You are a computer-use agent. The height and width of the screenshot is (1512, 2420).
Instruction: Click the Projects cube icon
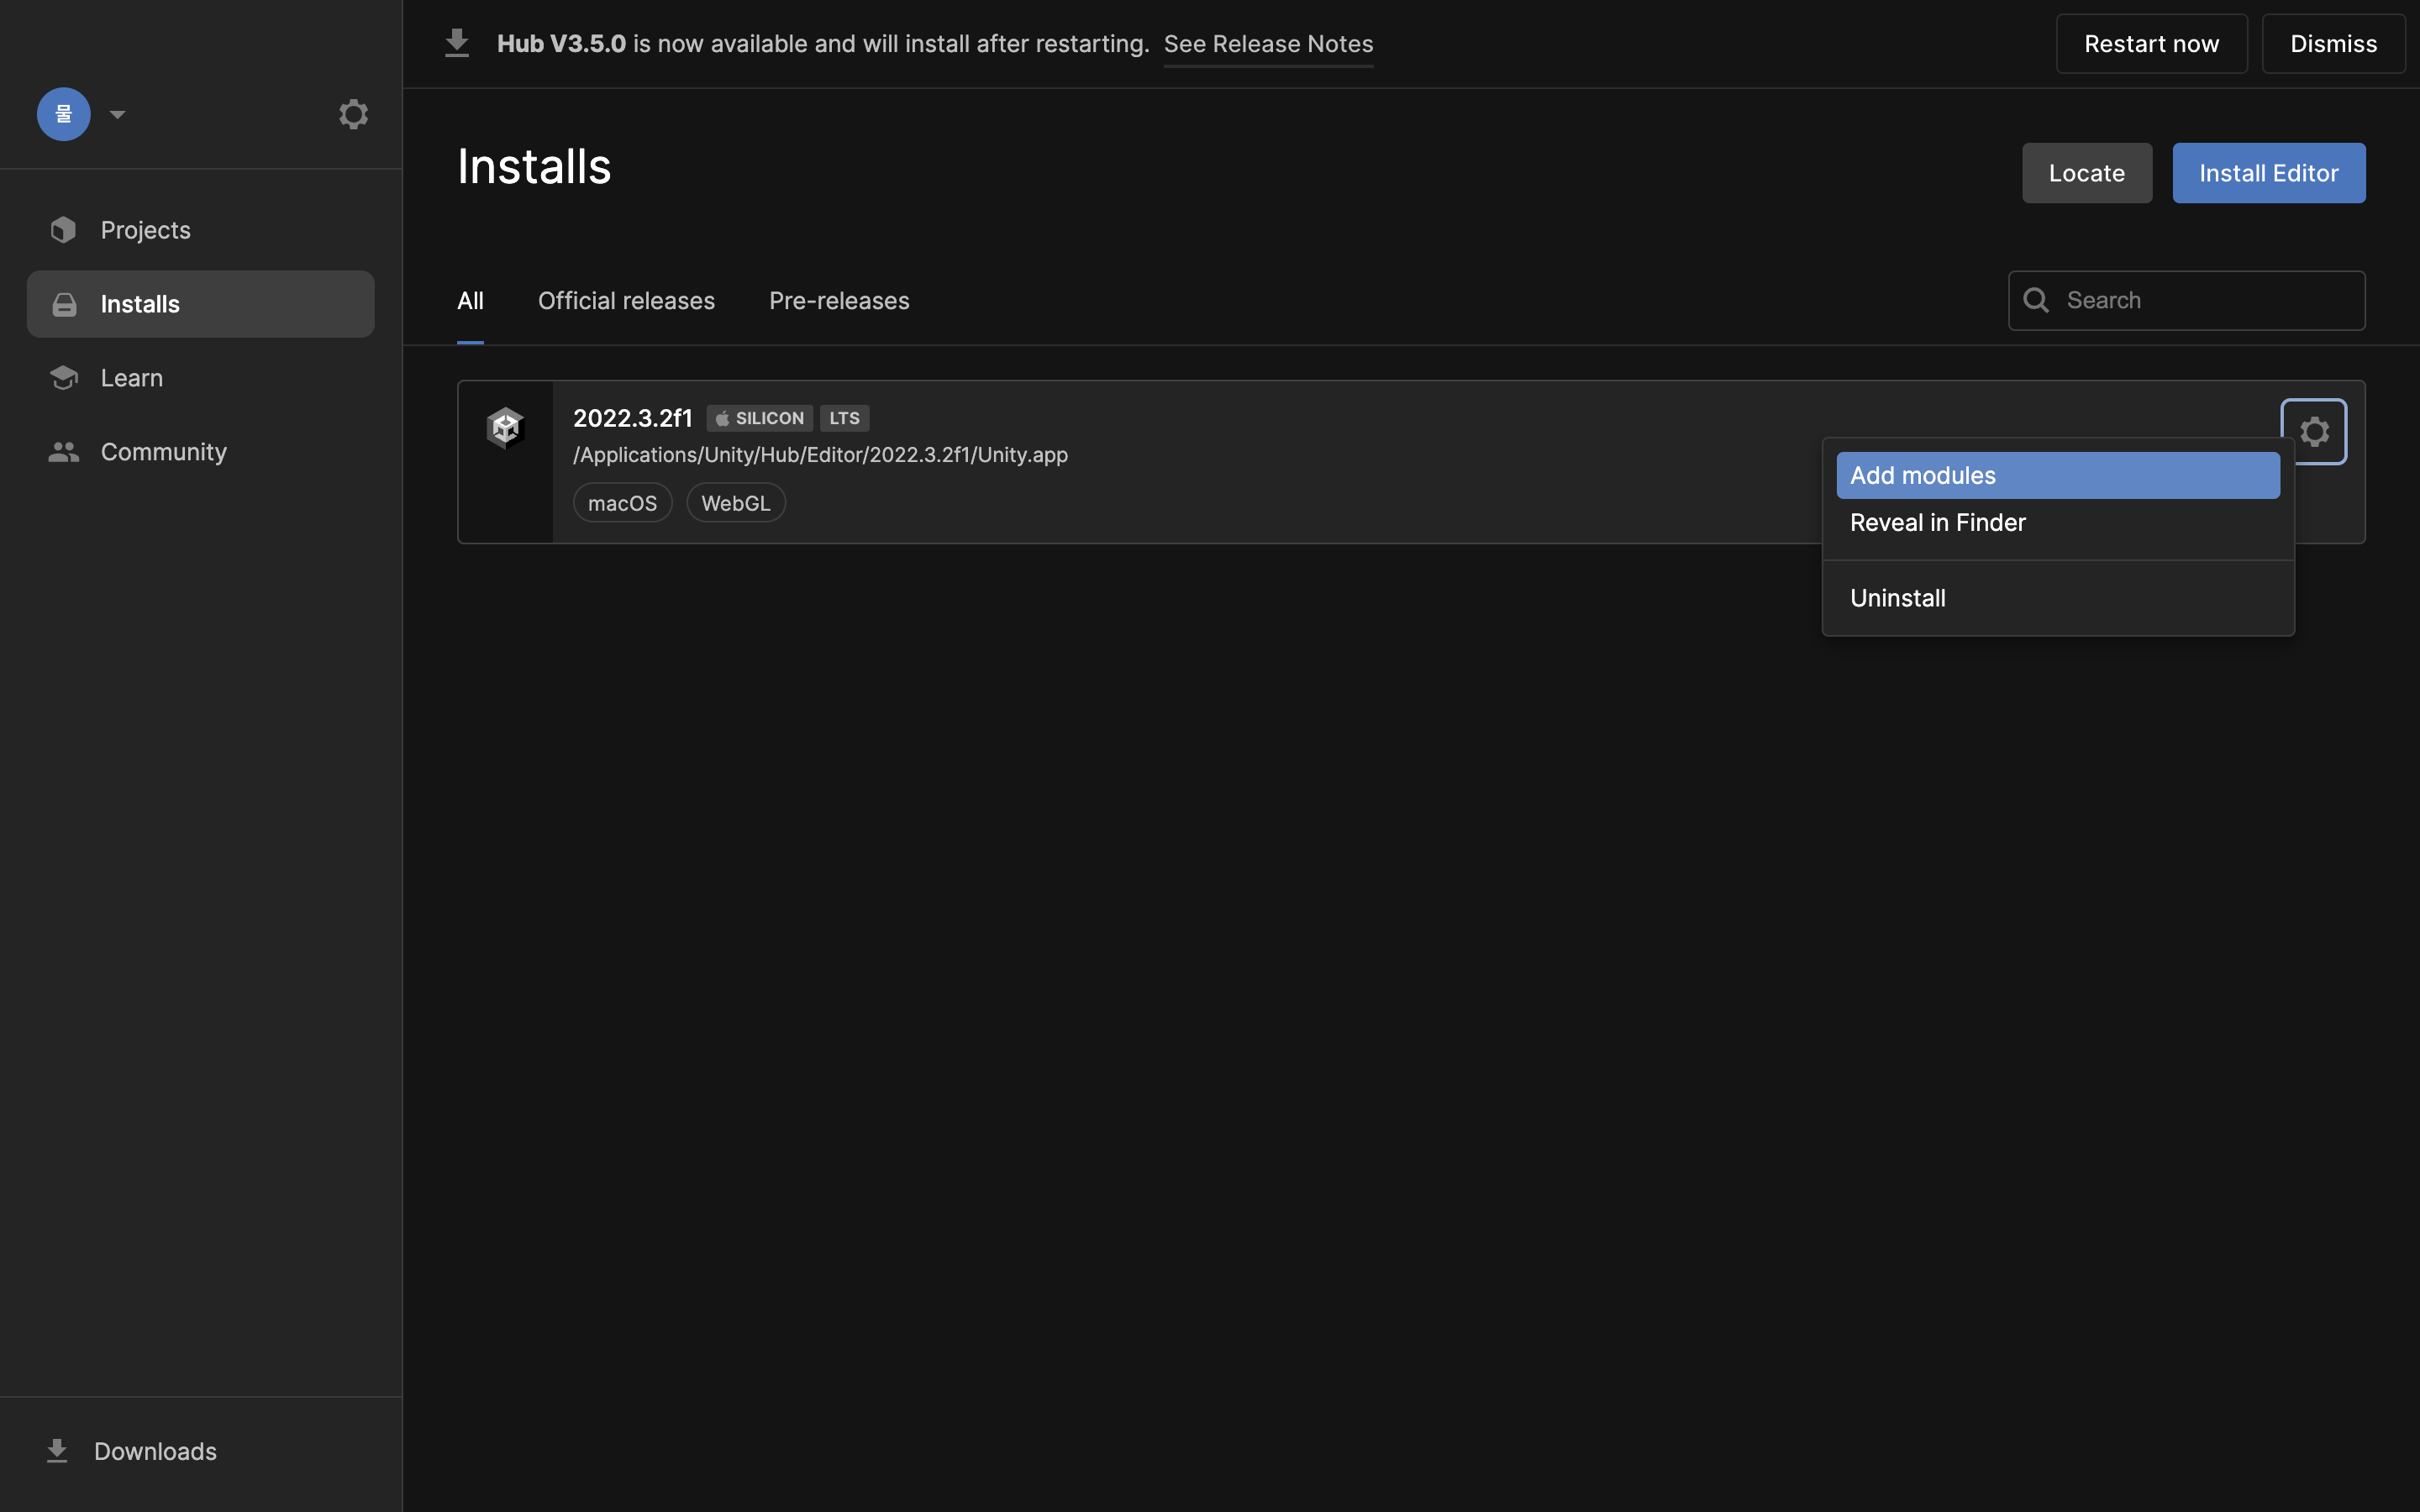64,230
